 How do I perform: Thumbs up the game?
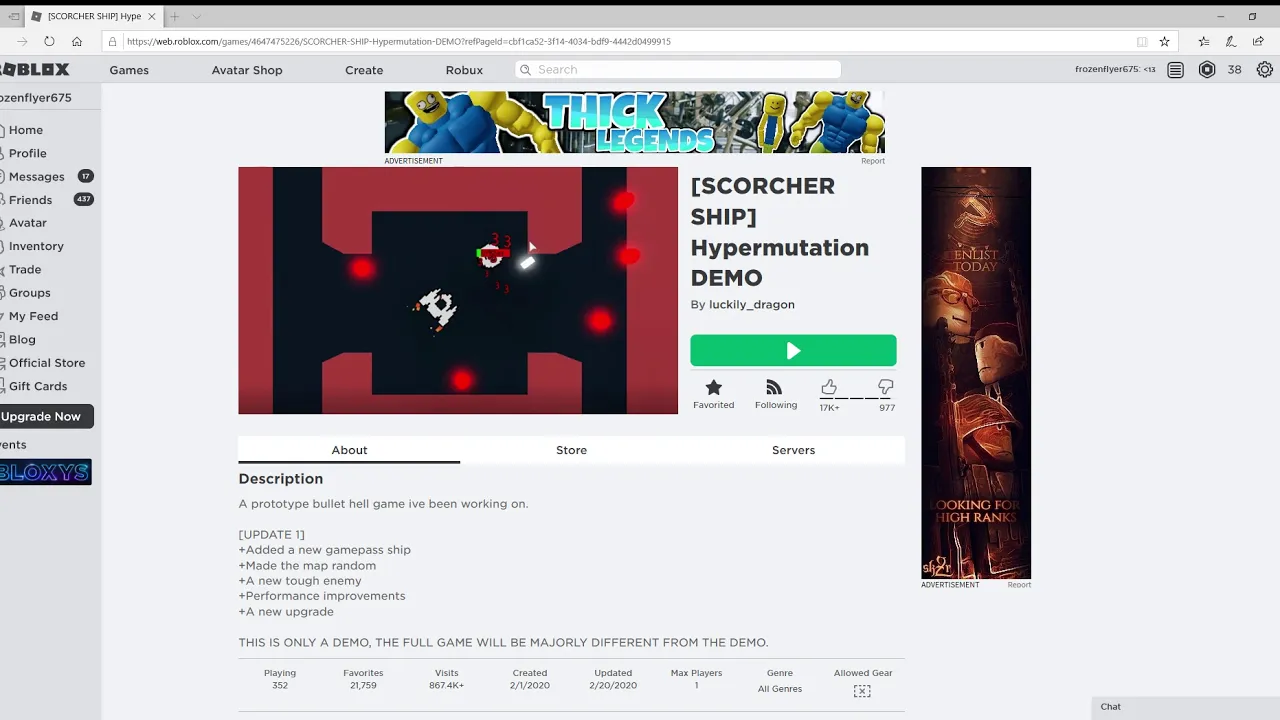[x=829, y=387]
